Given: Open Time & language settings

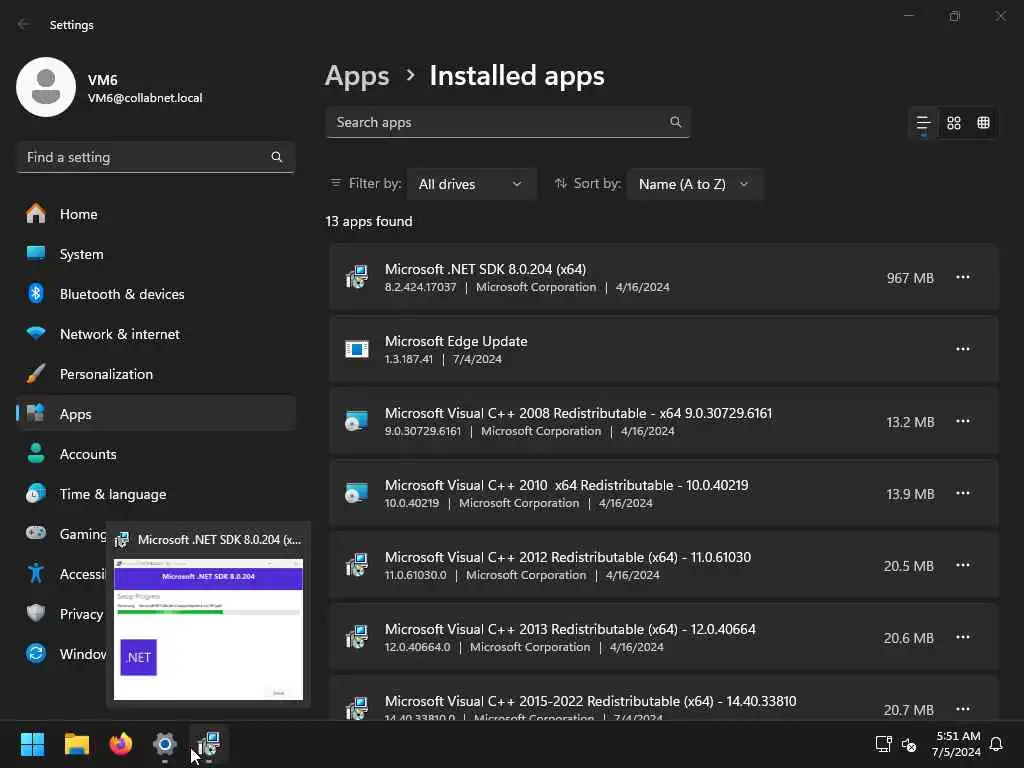Looking at the screenshot, I should (156, 494).
